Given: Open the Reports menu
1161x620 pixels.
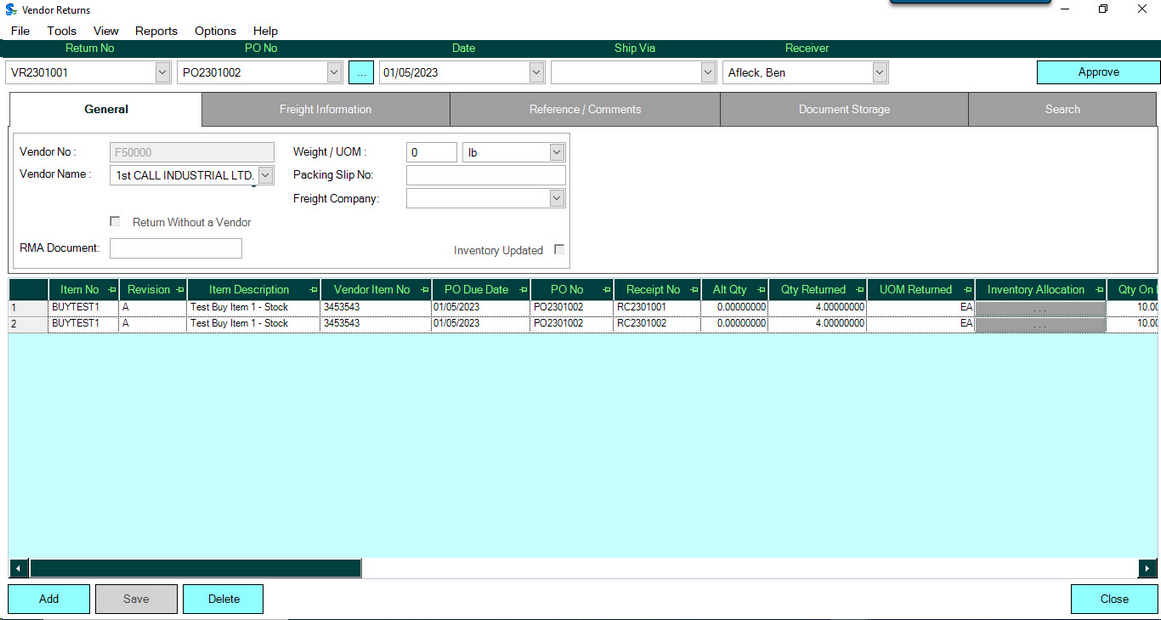Looking at the screenshot, I should [x=156, y=31].
